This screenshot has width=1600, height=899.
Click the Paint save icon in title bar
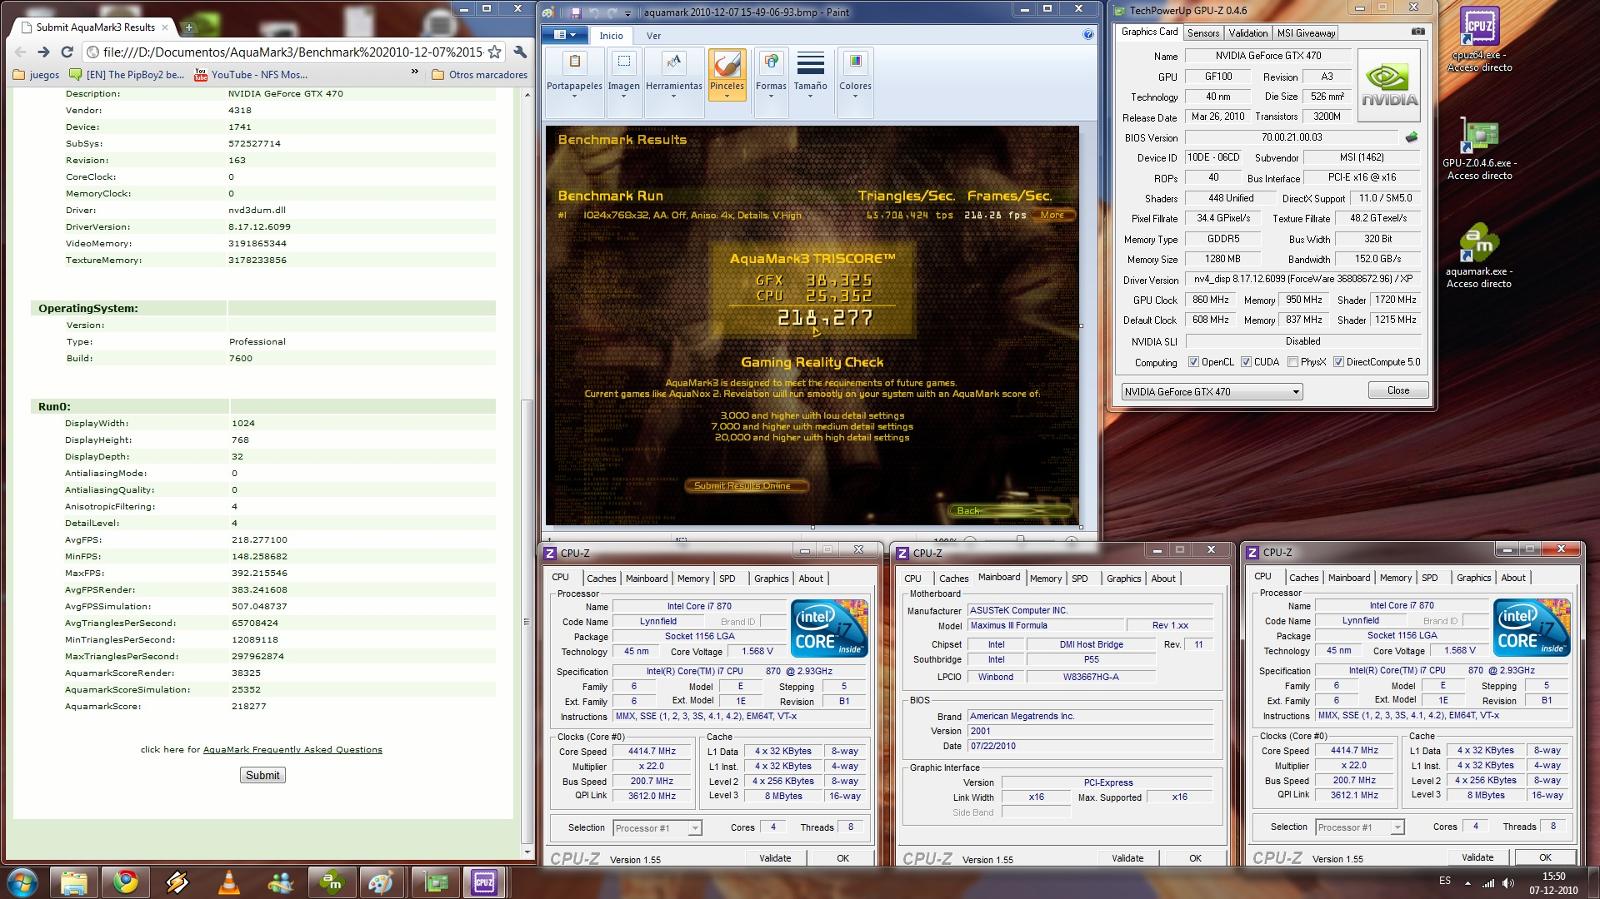pos(576,13)
